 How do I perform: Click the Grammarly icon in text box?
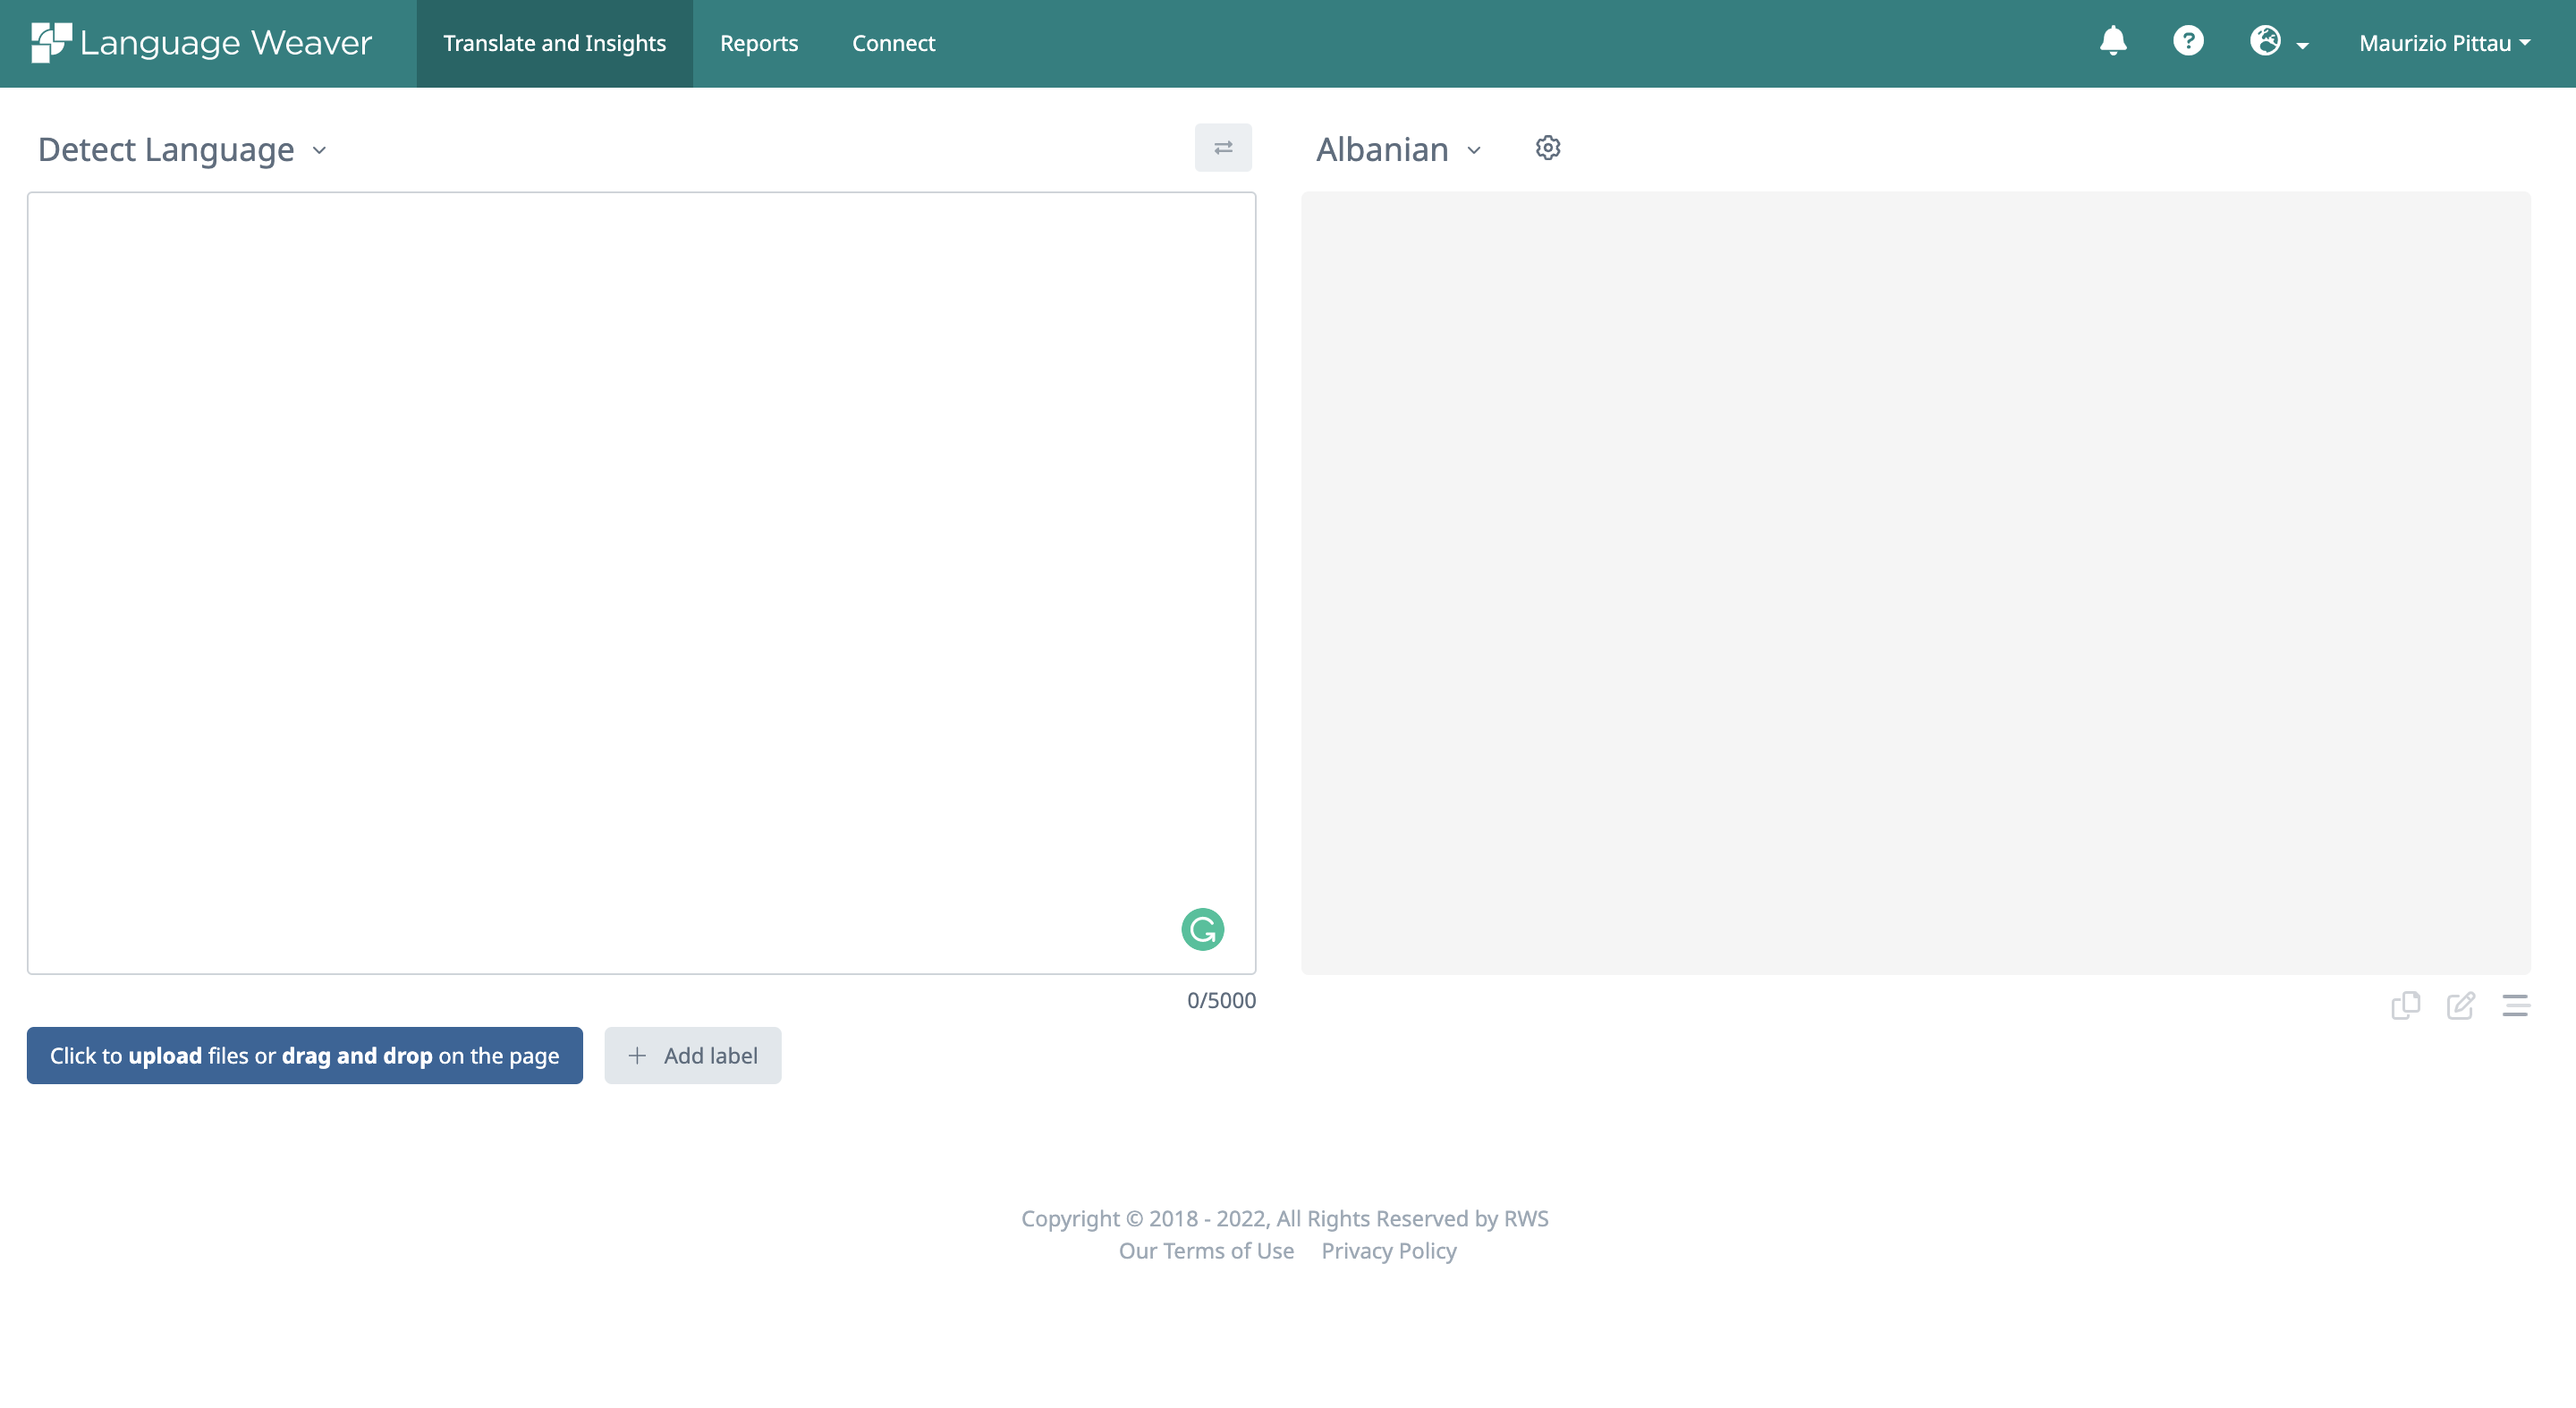click(x=1202, y=929)
